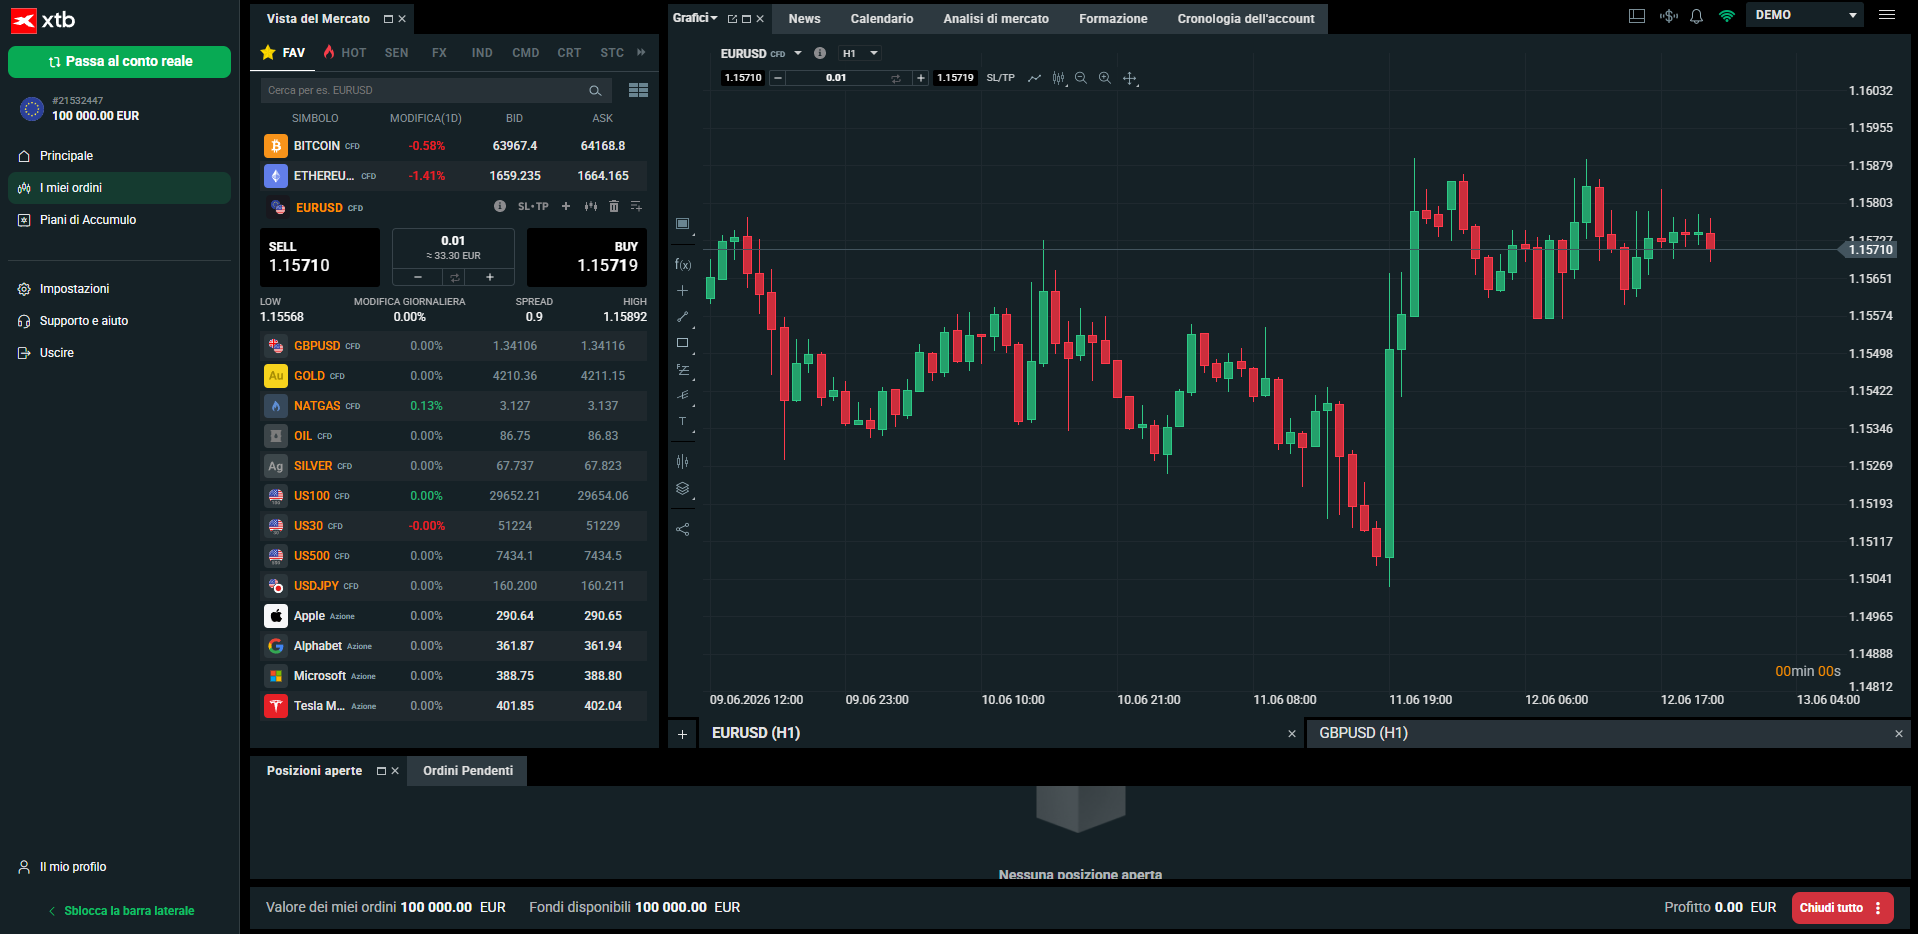
Task: Select the FAV market category tab
Action: pyautogui.click(x=284, y=52)
